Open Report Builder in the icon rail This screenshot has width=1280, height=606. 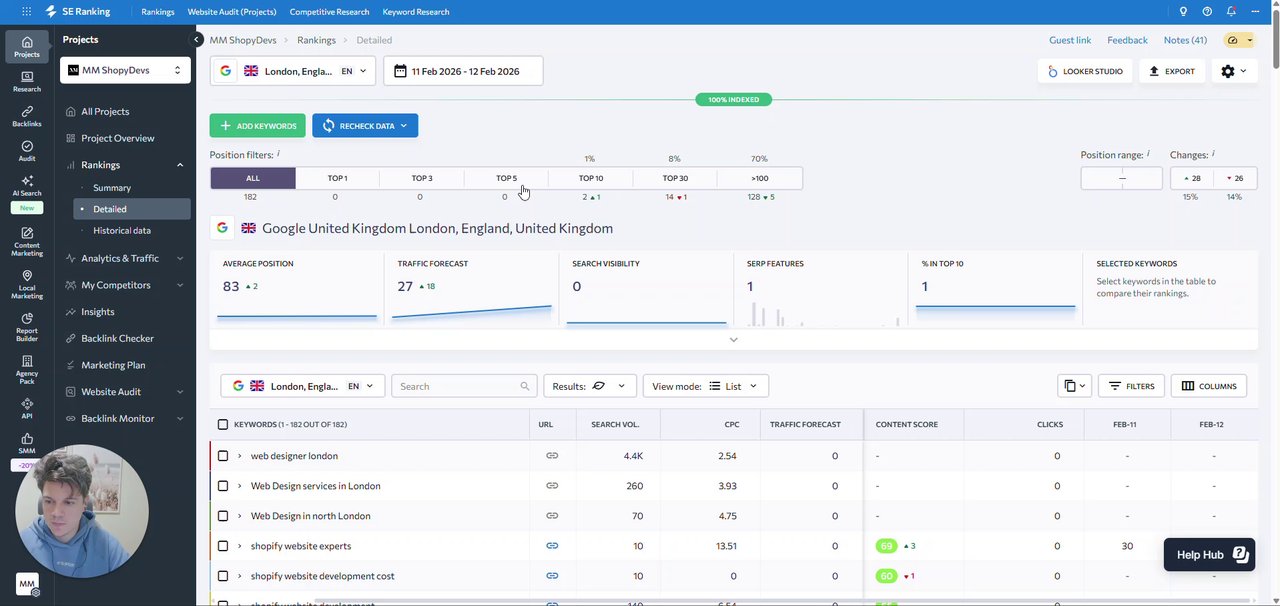27,326
